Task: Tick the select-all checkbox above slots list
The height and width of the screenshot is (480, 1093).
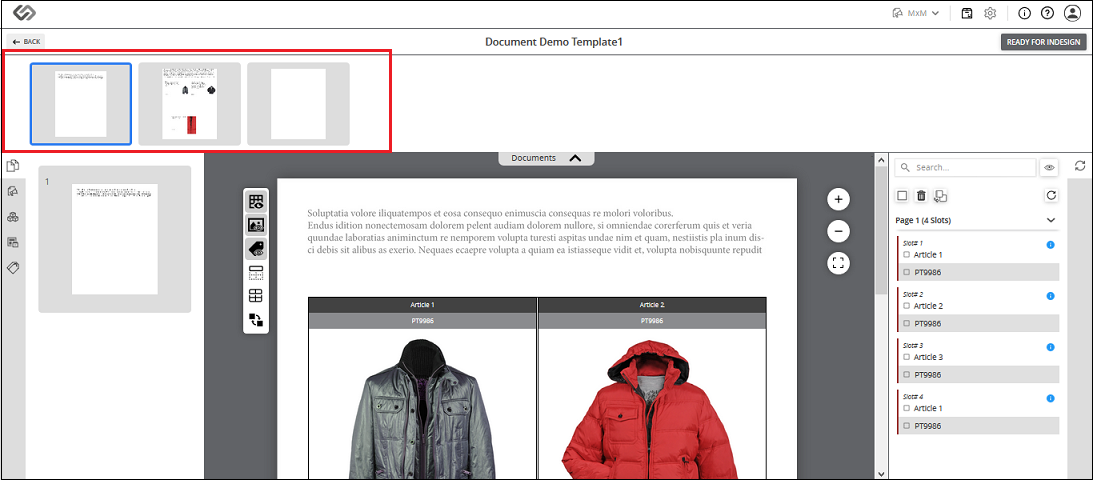Action: pos(902,196)
